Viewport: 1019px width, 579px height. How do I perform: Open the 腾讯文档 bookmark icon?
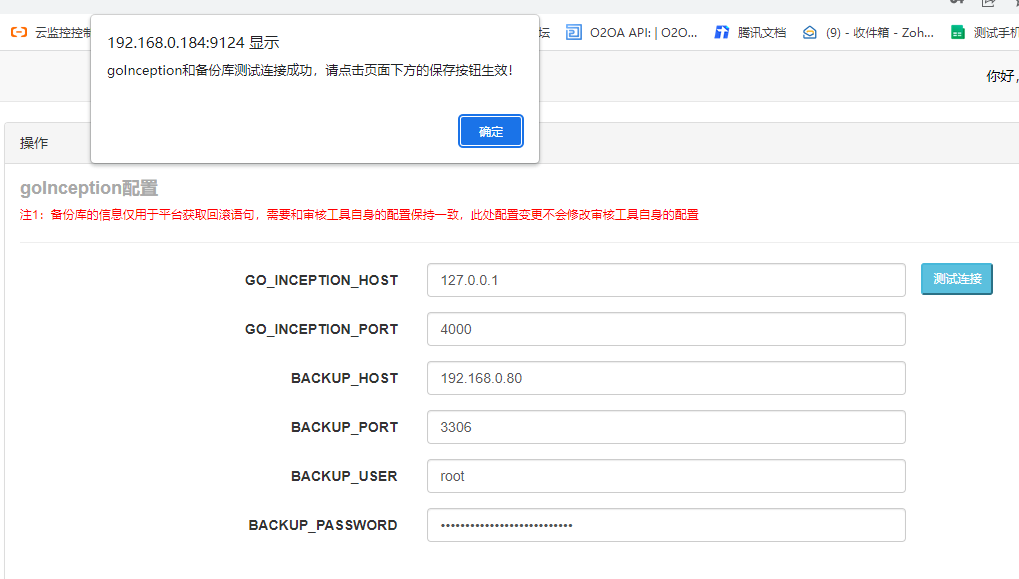pyautogui.click(x=721, y=32)
